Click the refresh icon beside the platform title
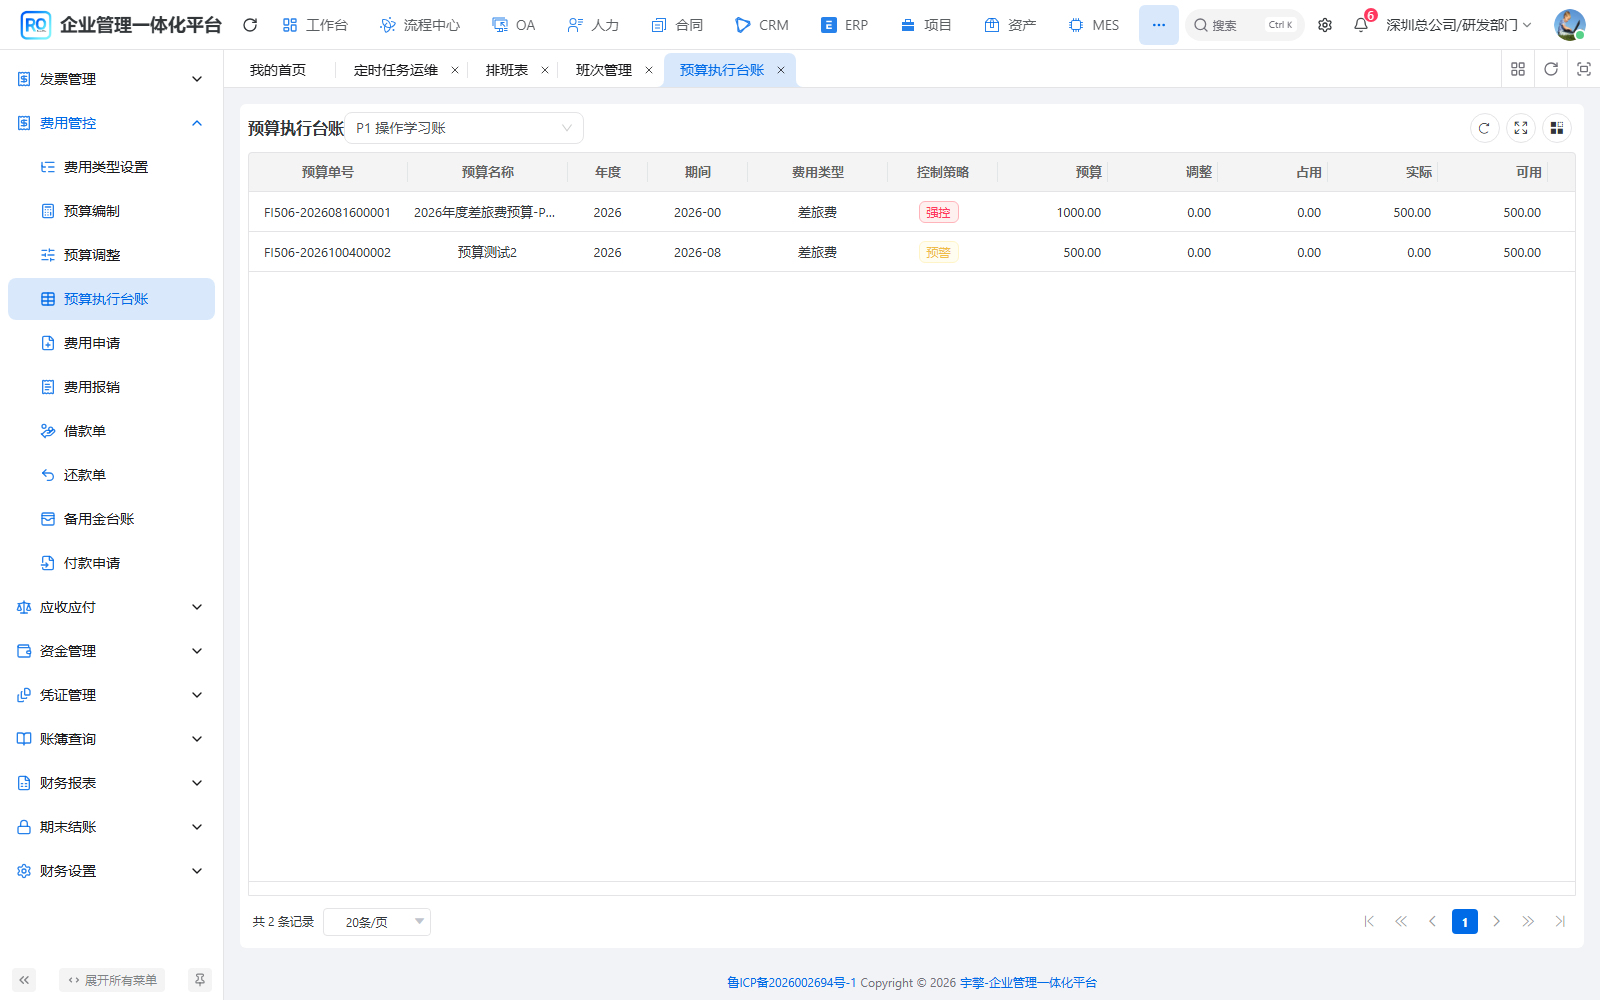The height and width of the screenshot is (1000, 1600). 250,25
